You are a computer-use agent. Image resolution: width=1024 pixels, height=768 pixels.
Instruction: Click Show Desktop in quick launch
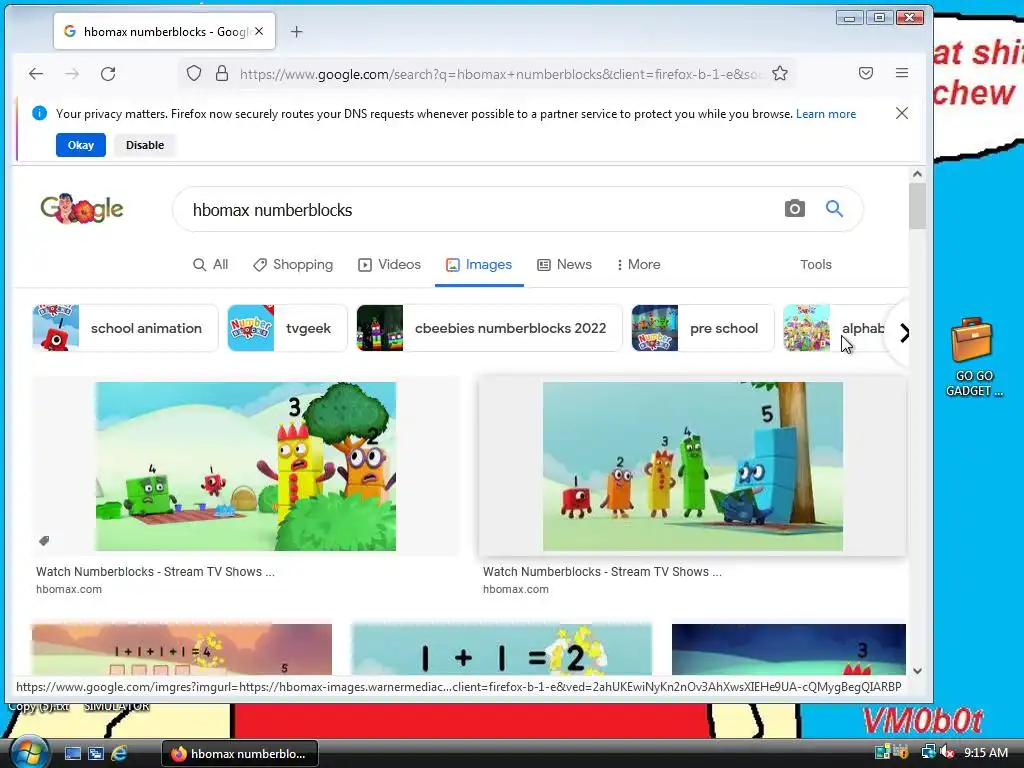(x=72, y=753)
